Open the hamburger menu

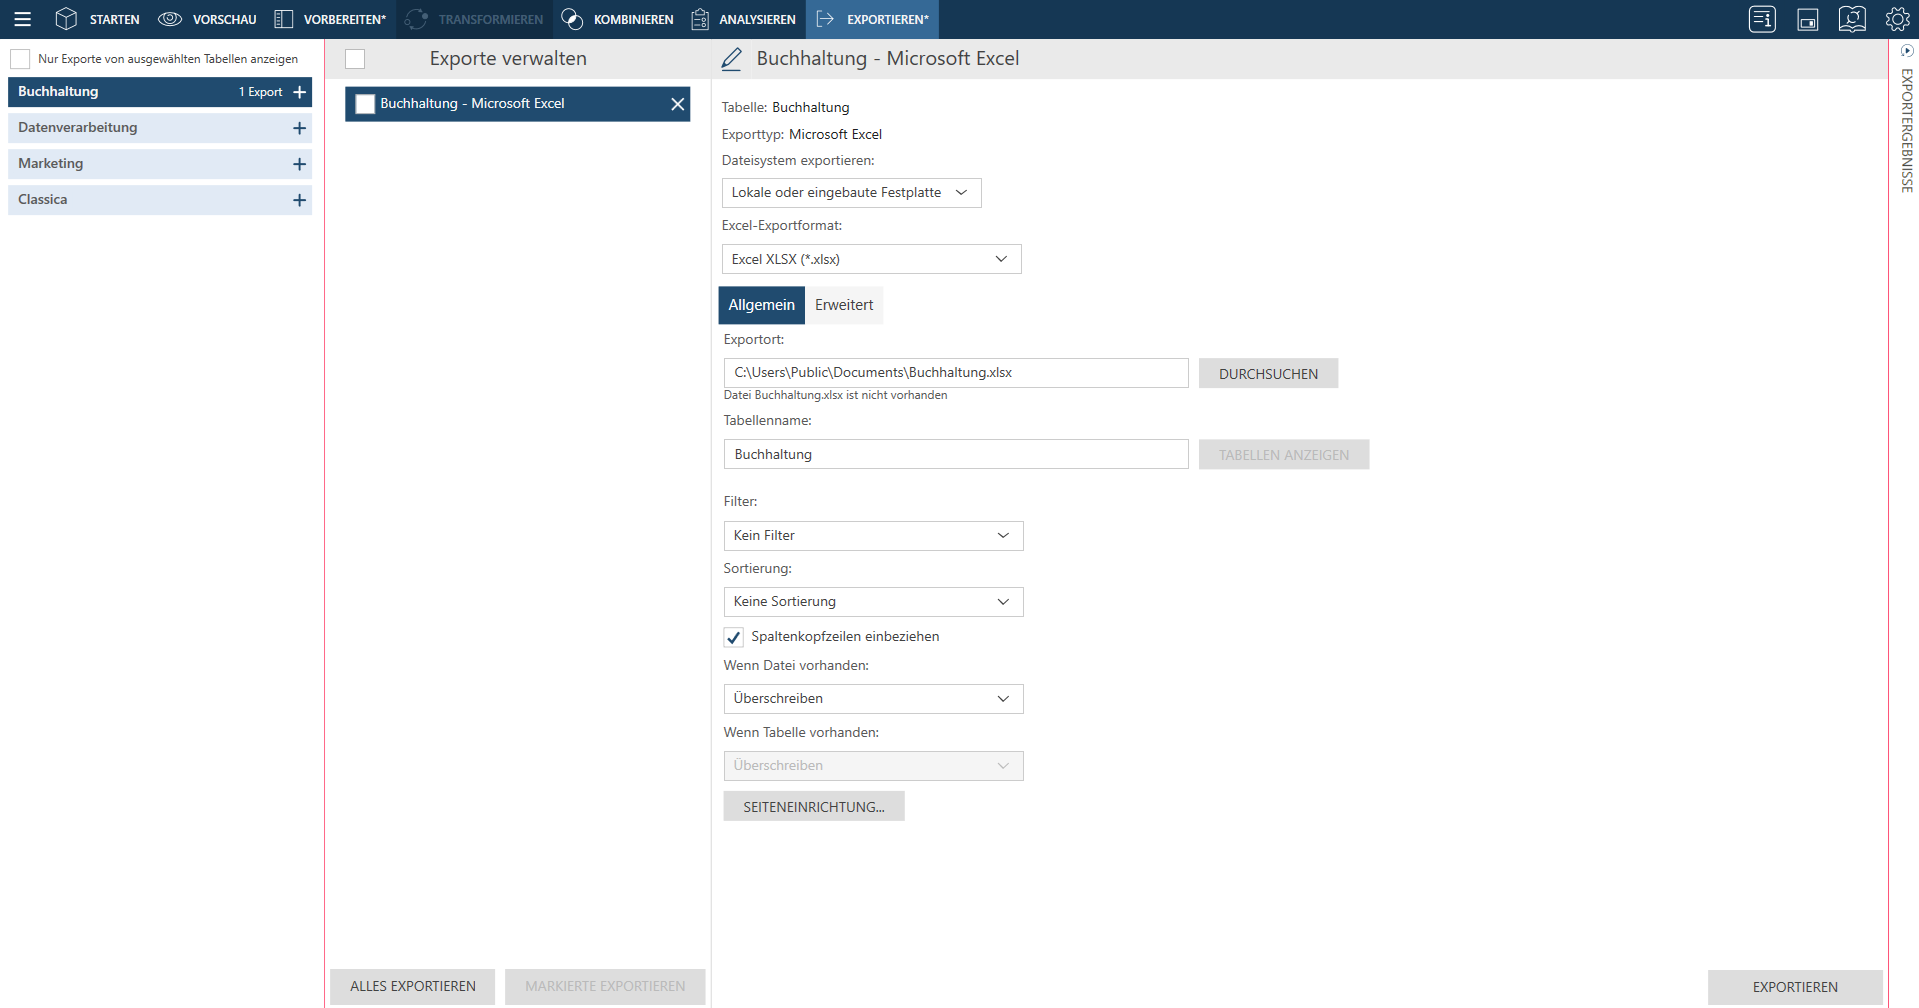(x=22, y=19)
